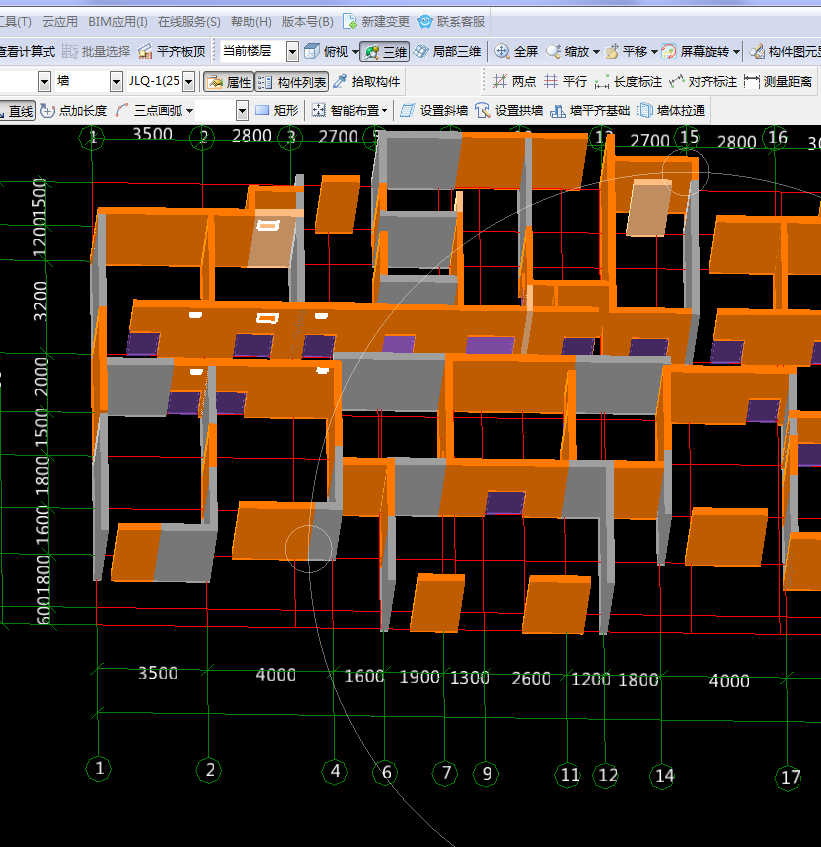Click top axis bubble 16
The width and height of the screenshot is (821, 847).
(777, 138)
